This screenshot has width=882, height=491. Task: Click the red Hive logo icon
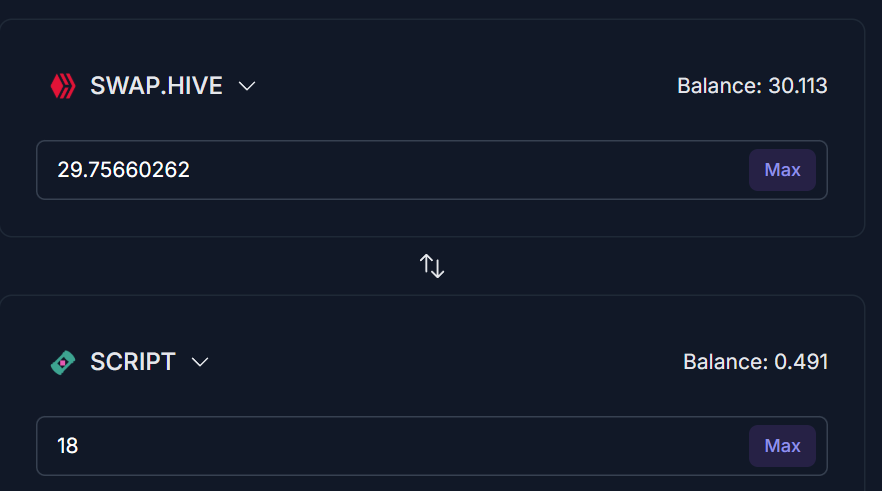[x=63, y=86]
